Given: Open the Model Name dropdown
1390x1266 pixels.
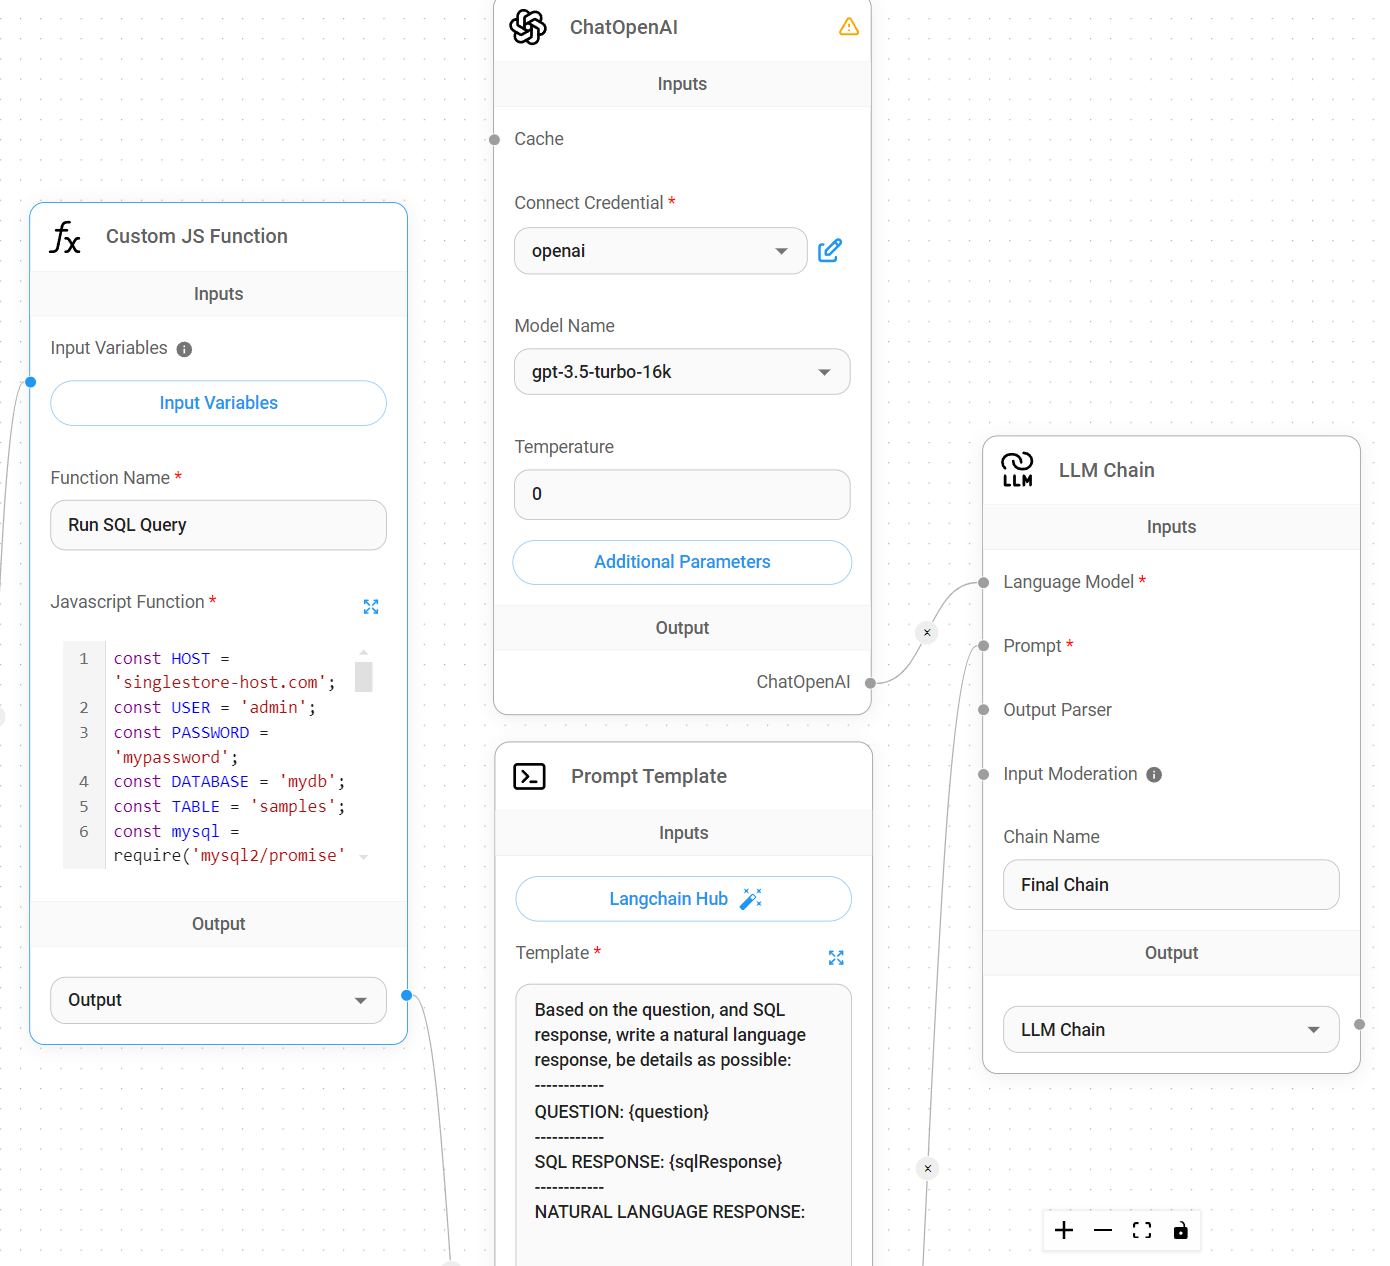Looking at the screenshot, I should pos(682,372).
